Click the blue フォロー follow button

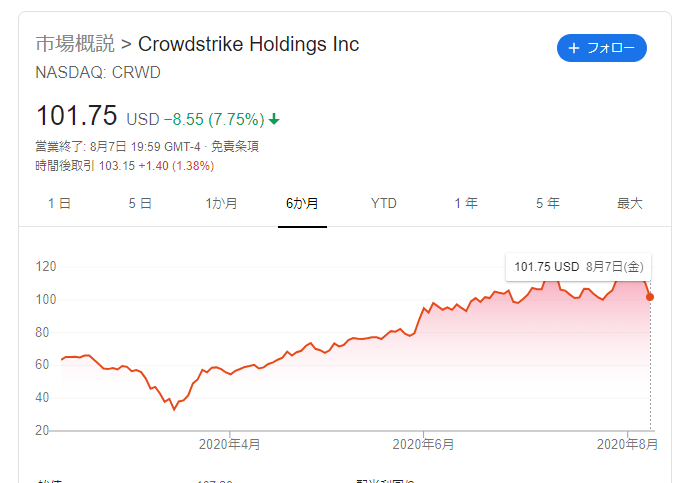coord(602,48)
